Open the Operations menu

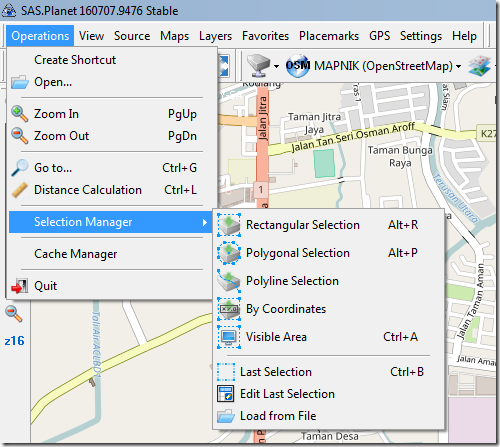(x=40, y=36)
